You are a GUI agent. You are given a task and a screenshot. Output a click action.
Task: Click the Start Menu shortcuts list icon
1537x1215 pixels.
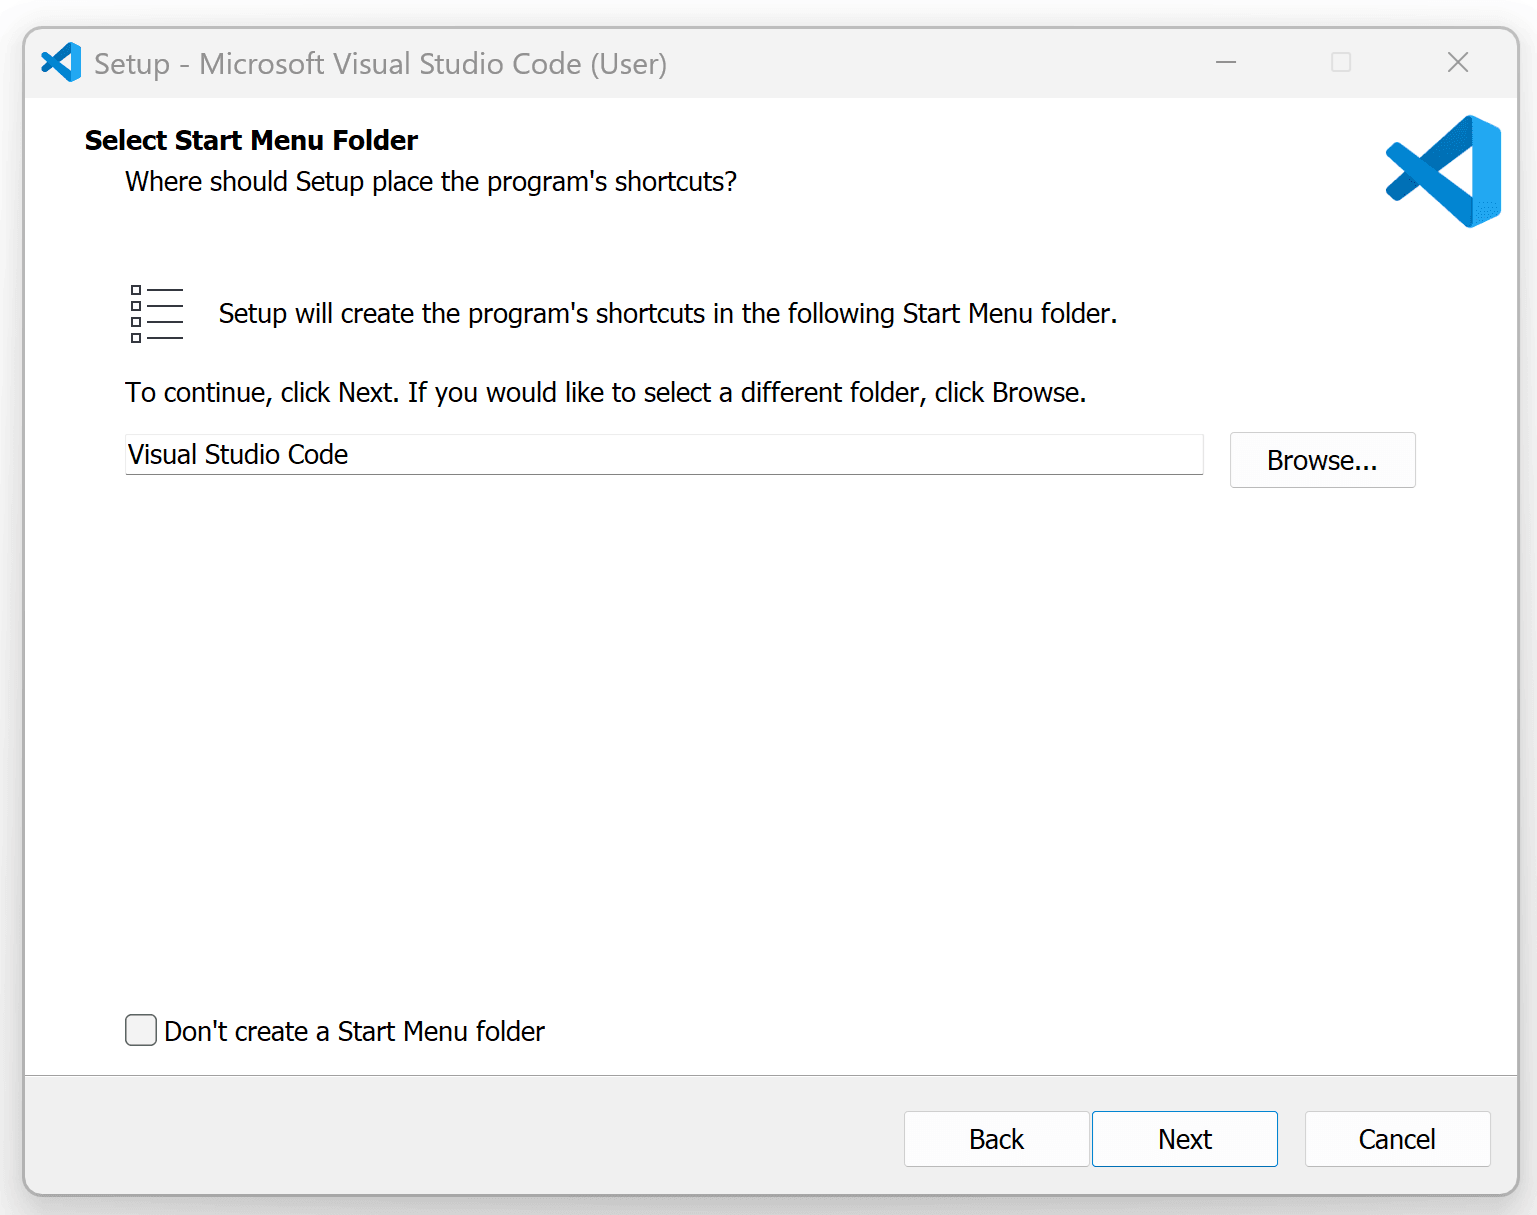coord(156,313)
